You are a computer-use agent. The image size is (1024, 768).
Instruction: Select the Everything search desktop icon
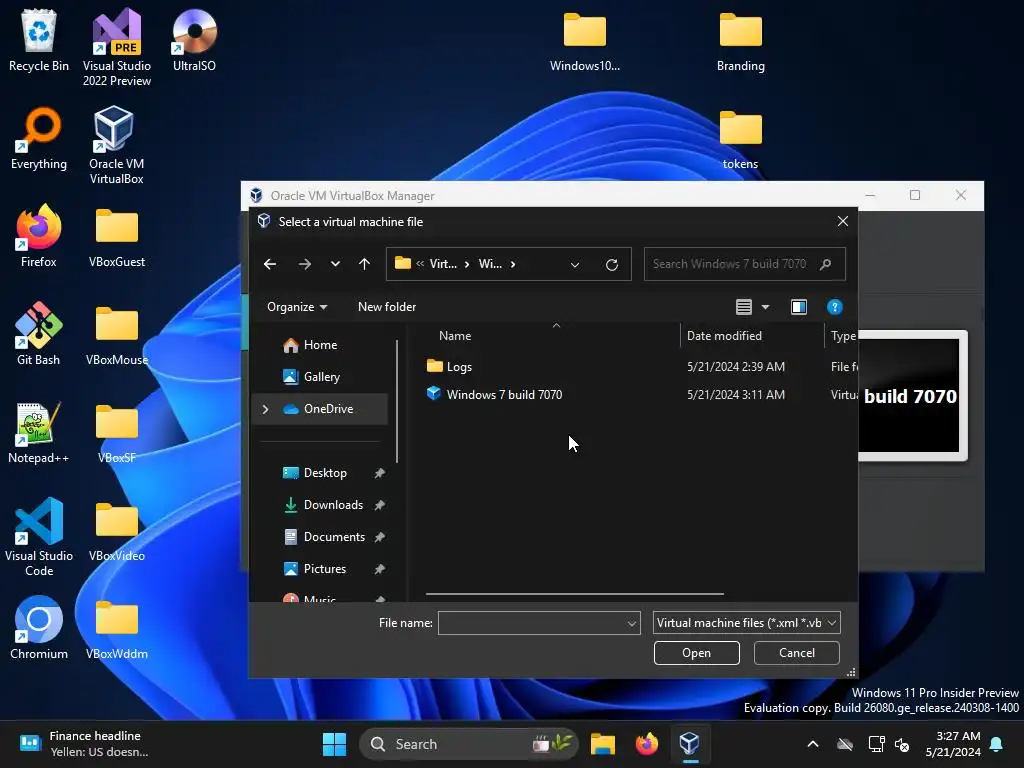tap(39, 138)
